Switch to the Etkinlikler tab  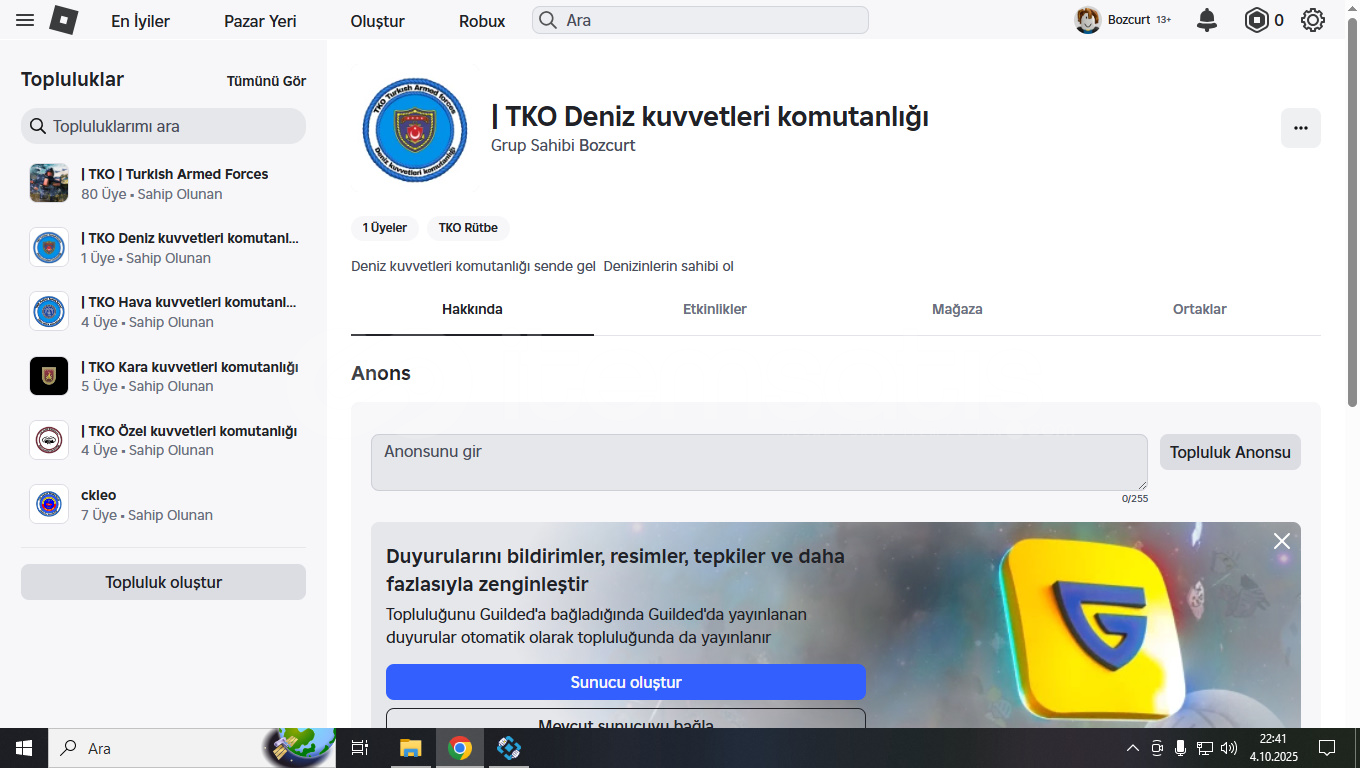[x=714, y=309]
